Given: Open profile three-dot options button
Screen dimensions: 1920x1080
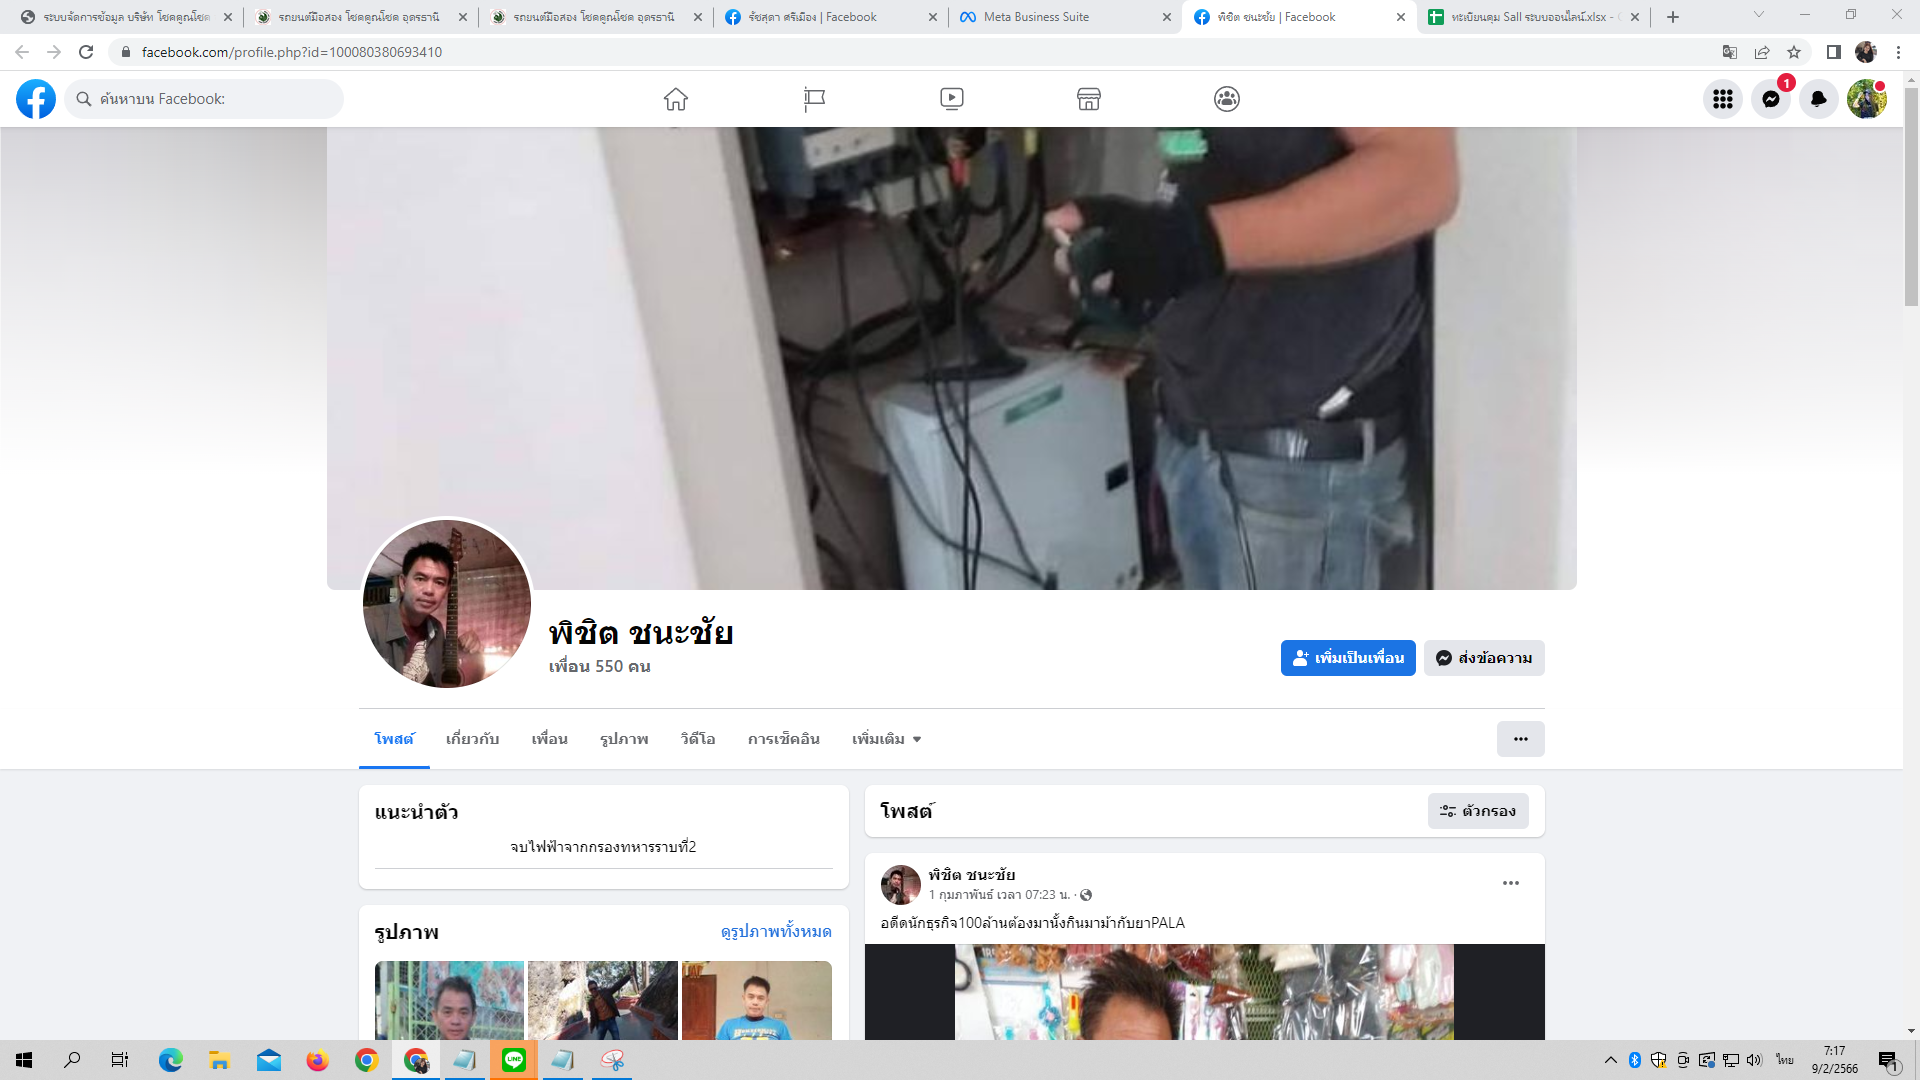Looking at the screenshot, I should click(x=1520, y=739).
